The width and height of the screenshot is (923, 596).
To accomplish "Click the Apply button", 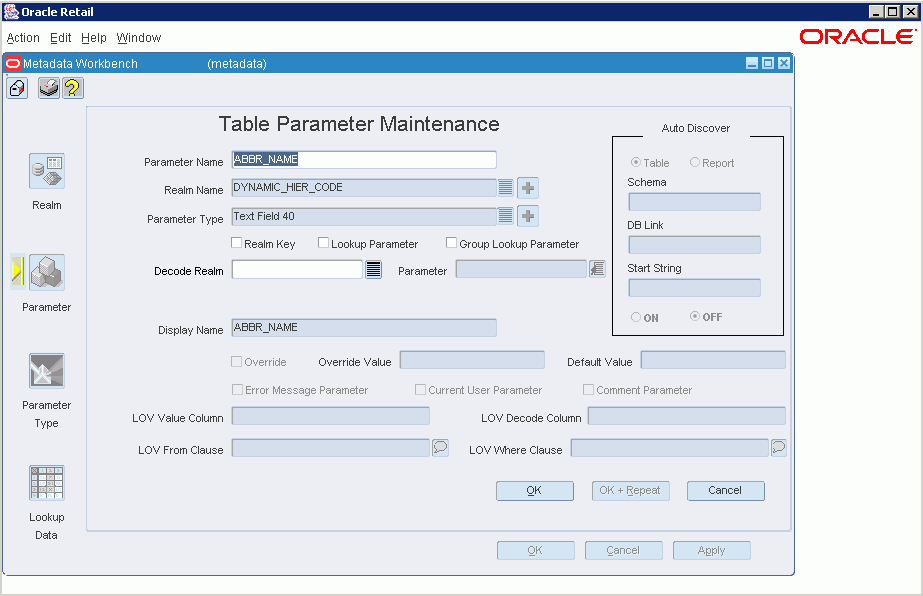I will pyautogui.click(x=712, y=551).
